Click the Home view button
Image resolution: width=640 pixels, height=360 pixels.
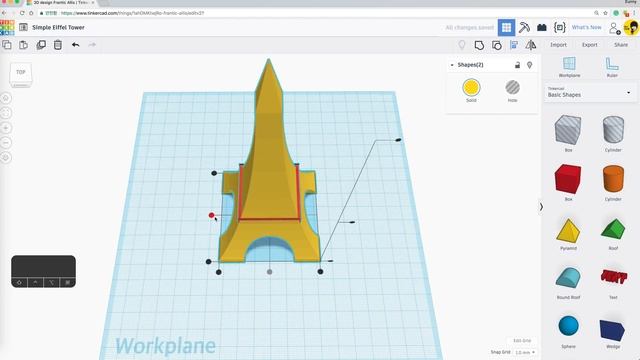point(6,98)
